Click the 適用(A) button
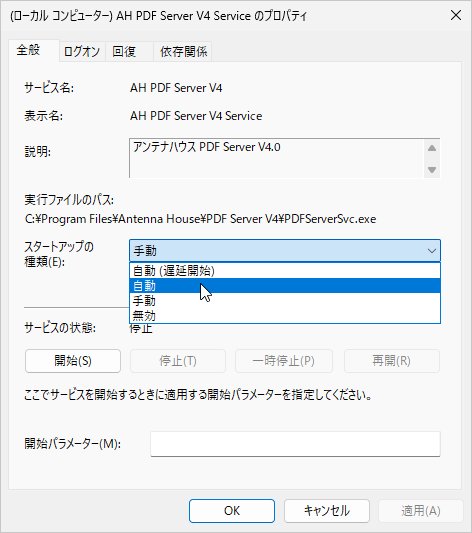 click(421, 511)
